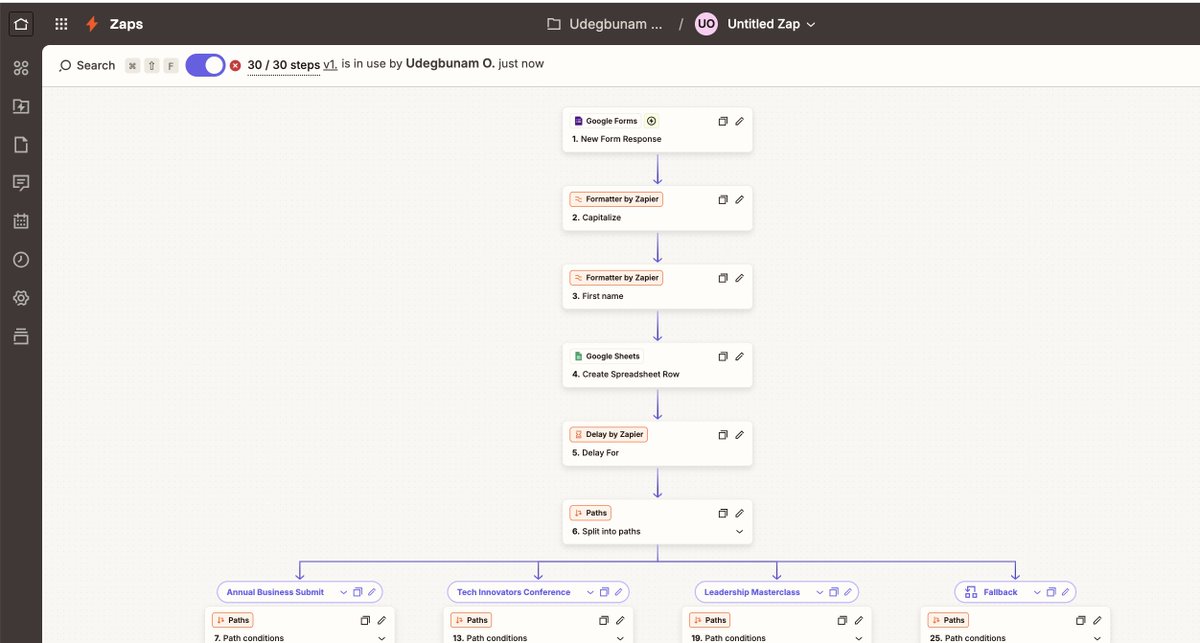Edit step 6 Split into paths pencil

[740, 513]
